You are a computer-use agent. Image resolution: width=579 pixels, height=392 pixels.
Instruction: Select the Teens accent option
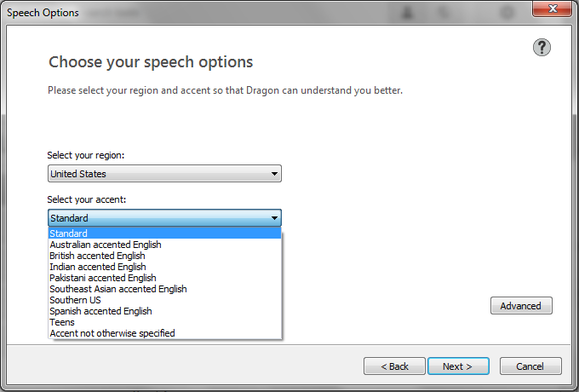pos(165,322)
